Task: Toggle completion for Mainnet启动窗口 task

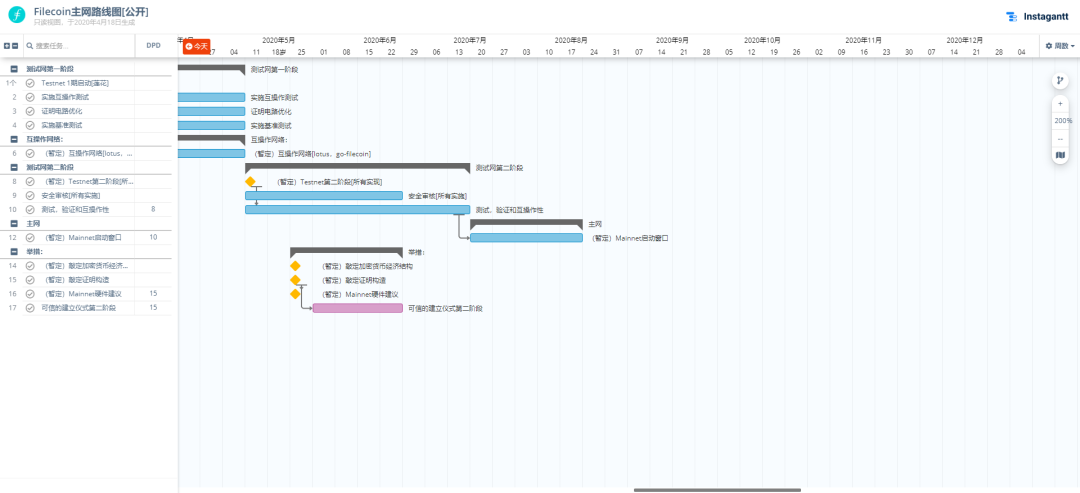Action: (30, 238)
